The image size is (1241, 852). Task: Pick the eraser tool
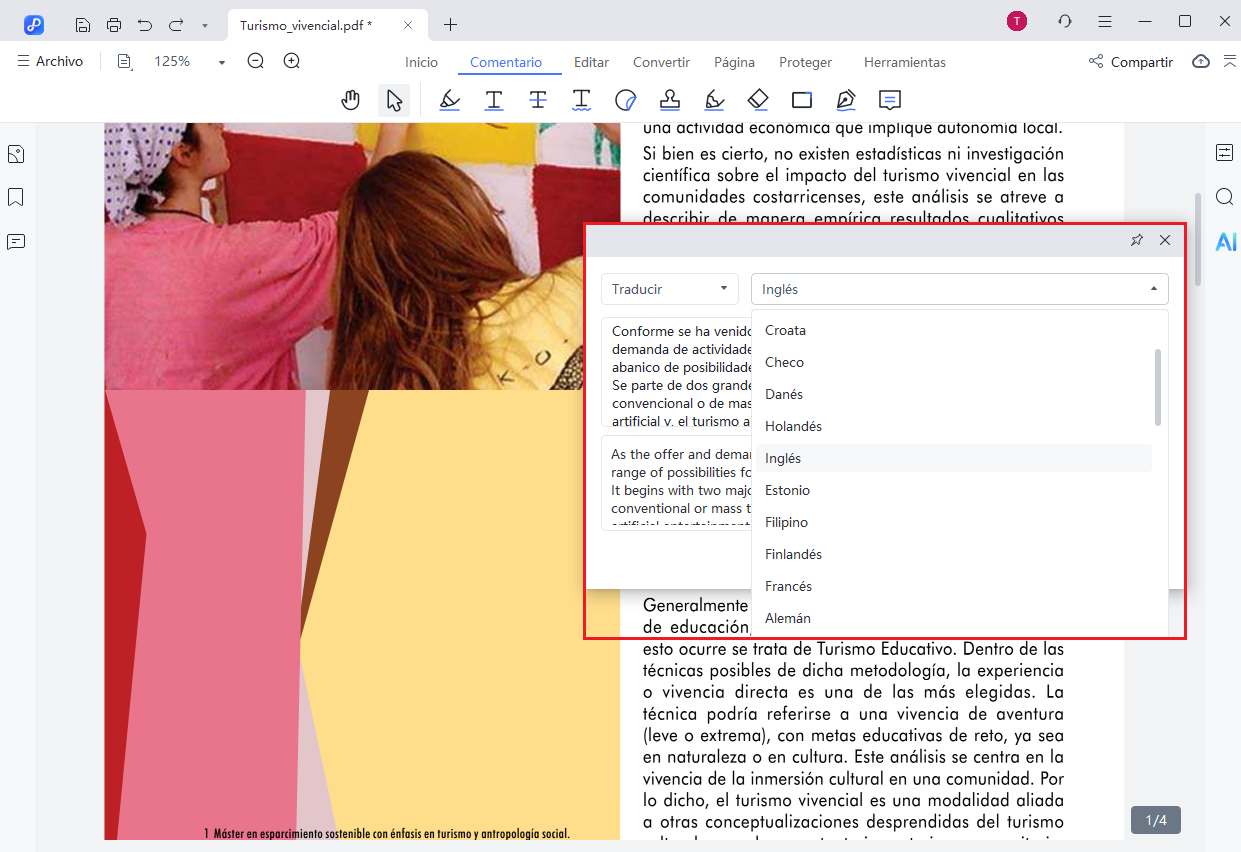pyautogui.click(x=758, y=100)
